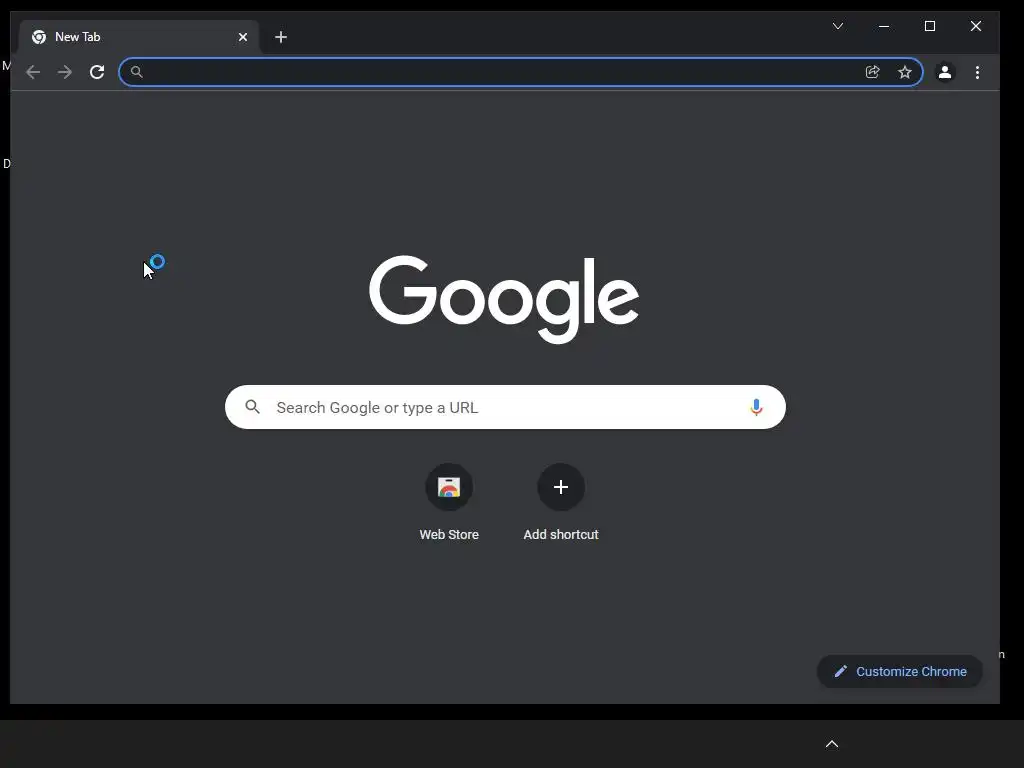Click the magnifier icon in the Google search box

[253, 407]
